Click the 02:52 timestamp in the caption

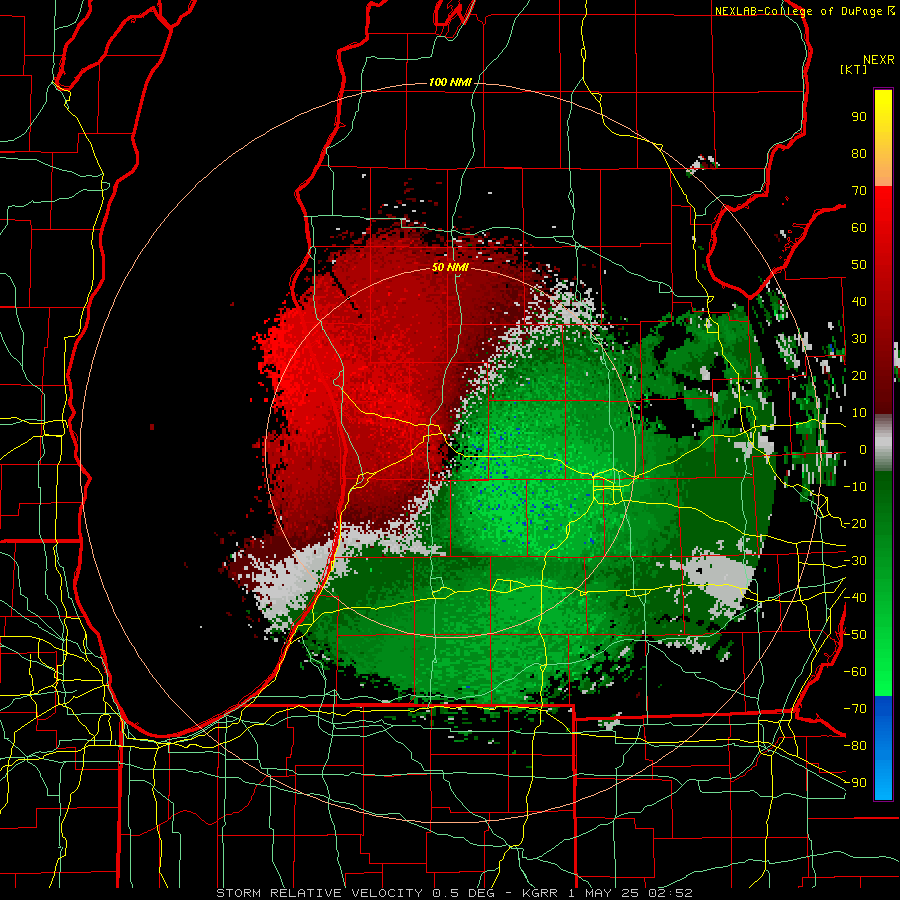pyautogui.click(x=670, y=893)
